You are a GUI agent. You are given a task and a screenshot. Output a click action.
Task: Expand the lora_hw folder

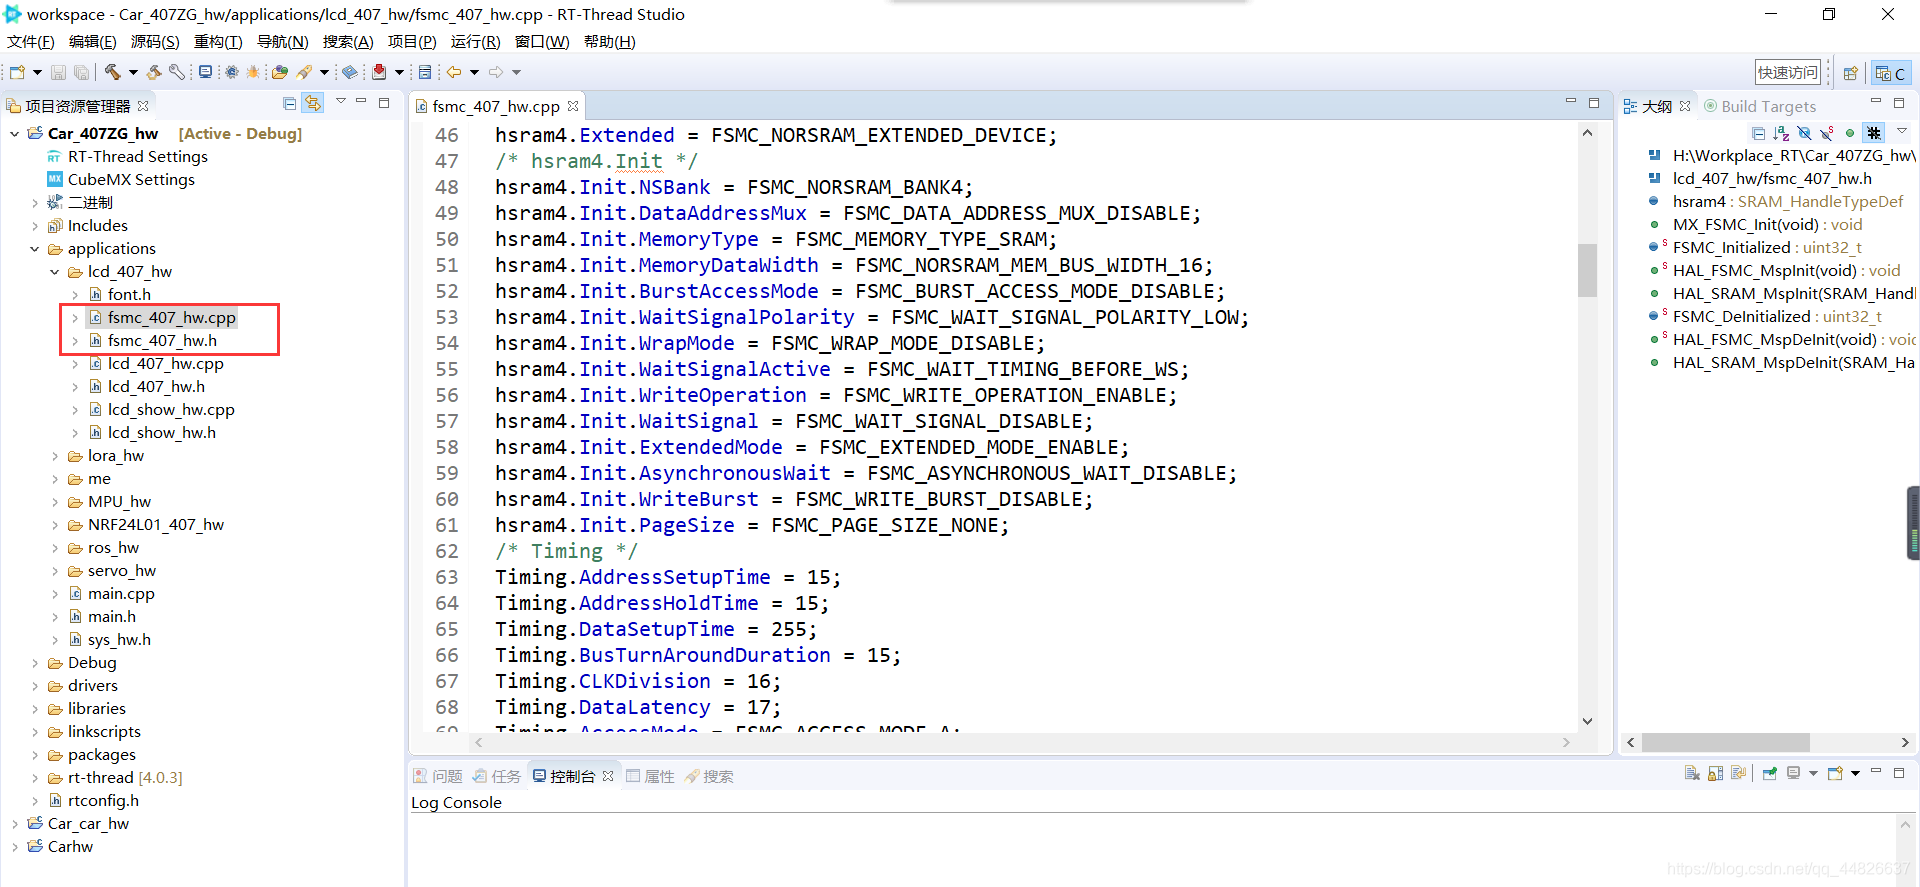(x=55, y=456)
